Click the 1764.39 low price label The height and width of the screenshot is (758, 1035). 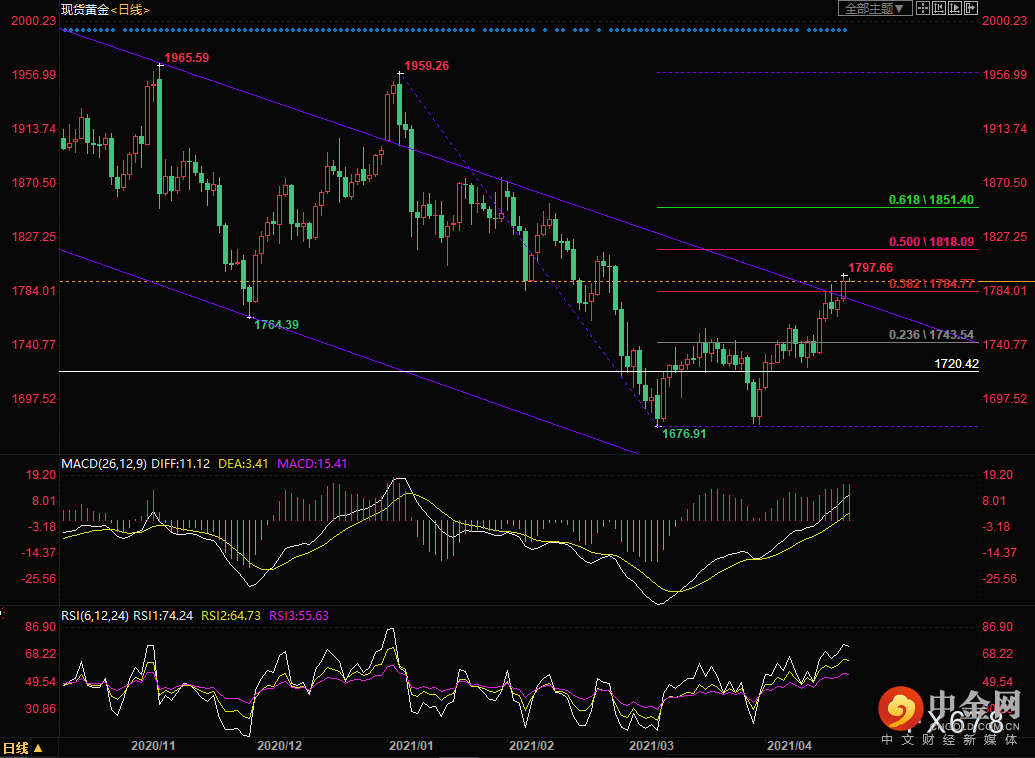[277, 325]
